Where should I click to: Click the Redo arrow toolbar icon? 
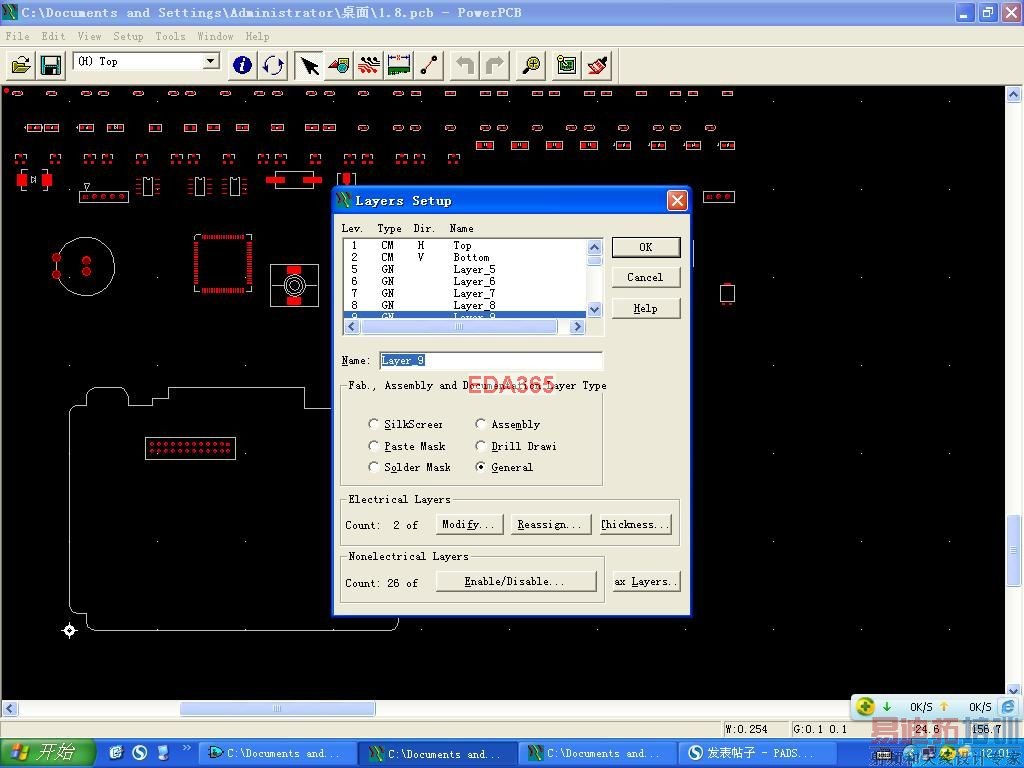click(495, 65)
